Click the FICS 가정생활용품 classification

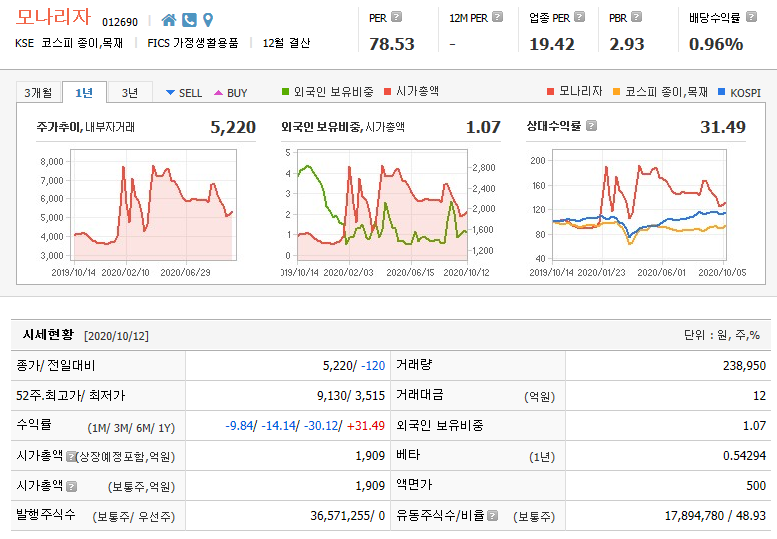coord(193,43)
